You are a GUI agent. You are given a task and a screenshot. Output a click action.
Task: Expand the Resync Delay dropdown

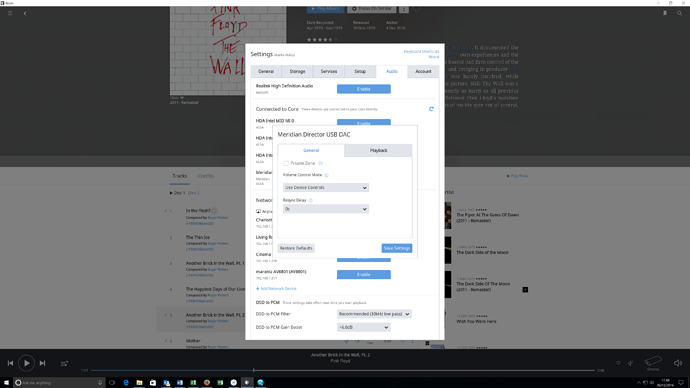pos(326,209)
